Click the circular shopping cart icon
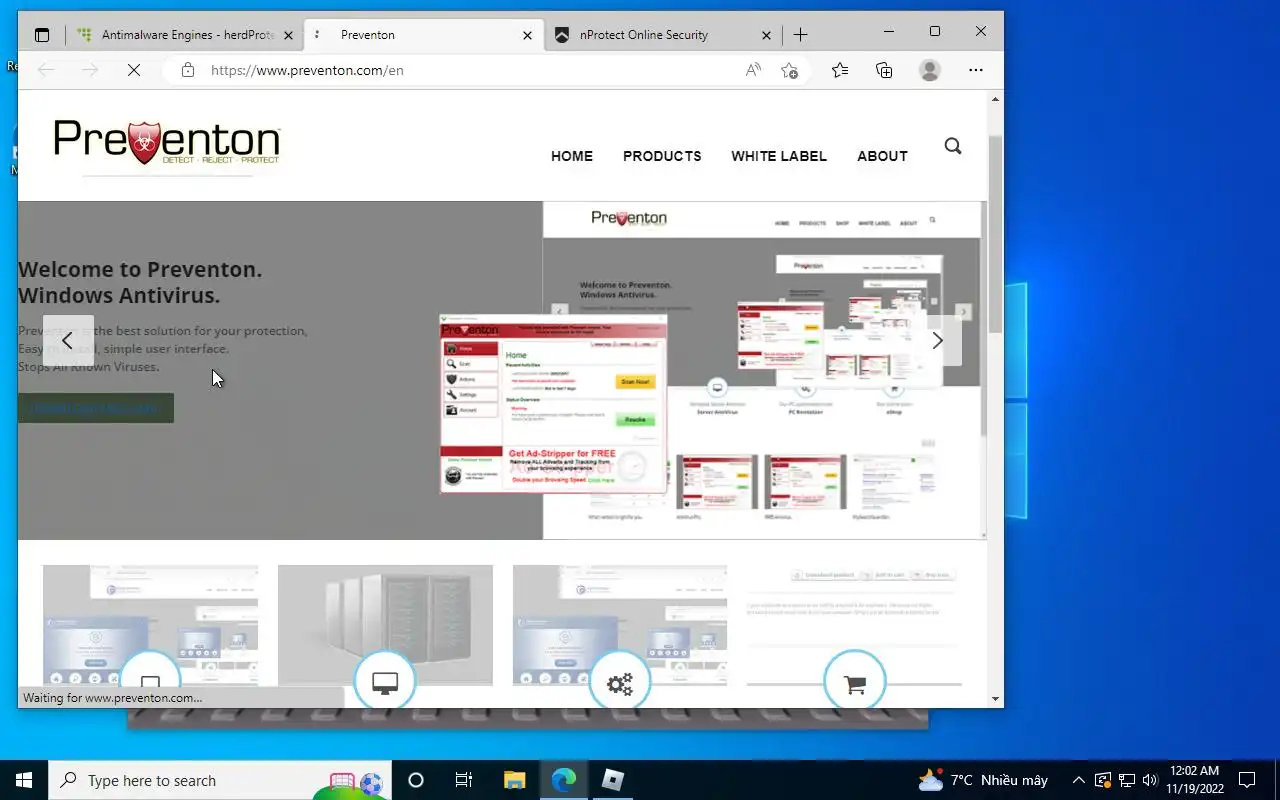Image resolution: width=1280 pixels, height=800 pixels. [855, 682]
